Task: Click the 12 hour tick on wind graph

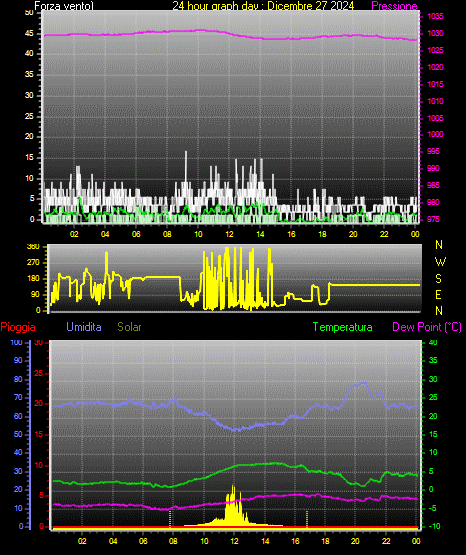Action: coord(229,234)
